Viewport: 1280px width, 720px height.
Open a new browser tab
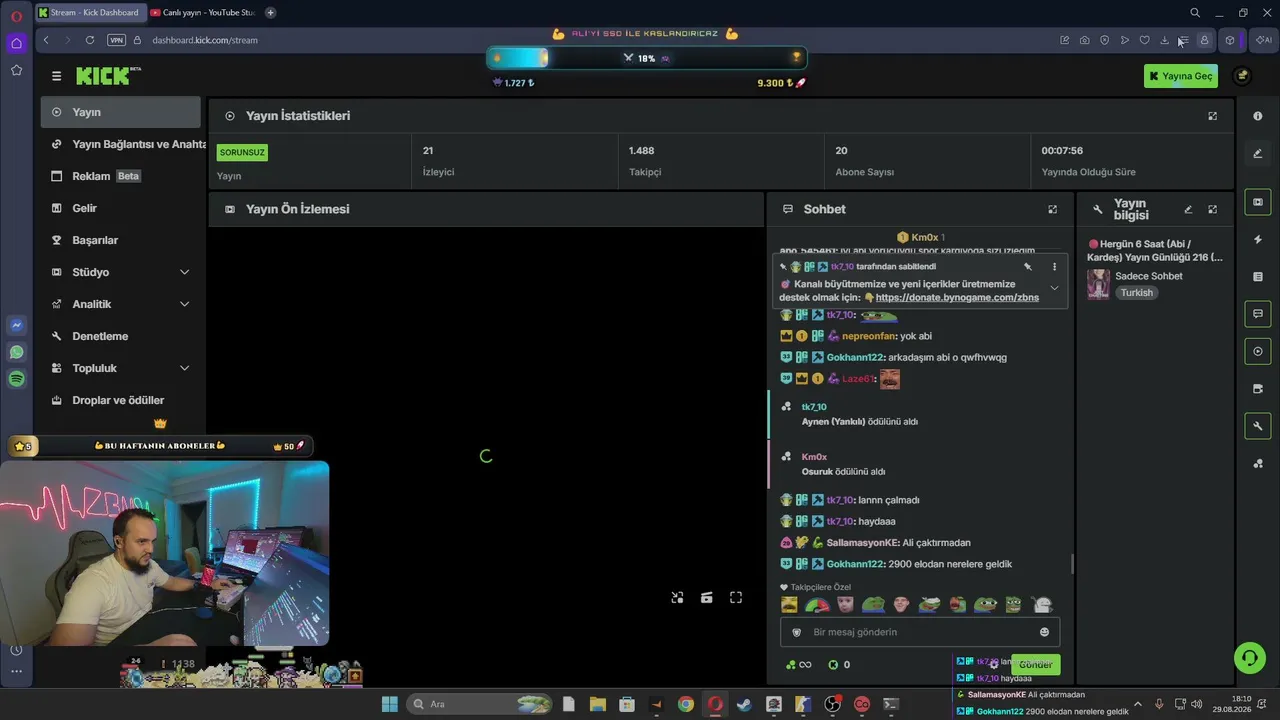tap(270, 12)
